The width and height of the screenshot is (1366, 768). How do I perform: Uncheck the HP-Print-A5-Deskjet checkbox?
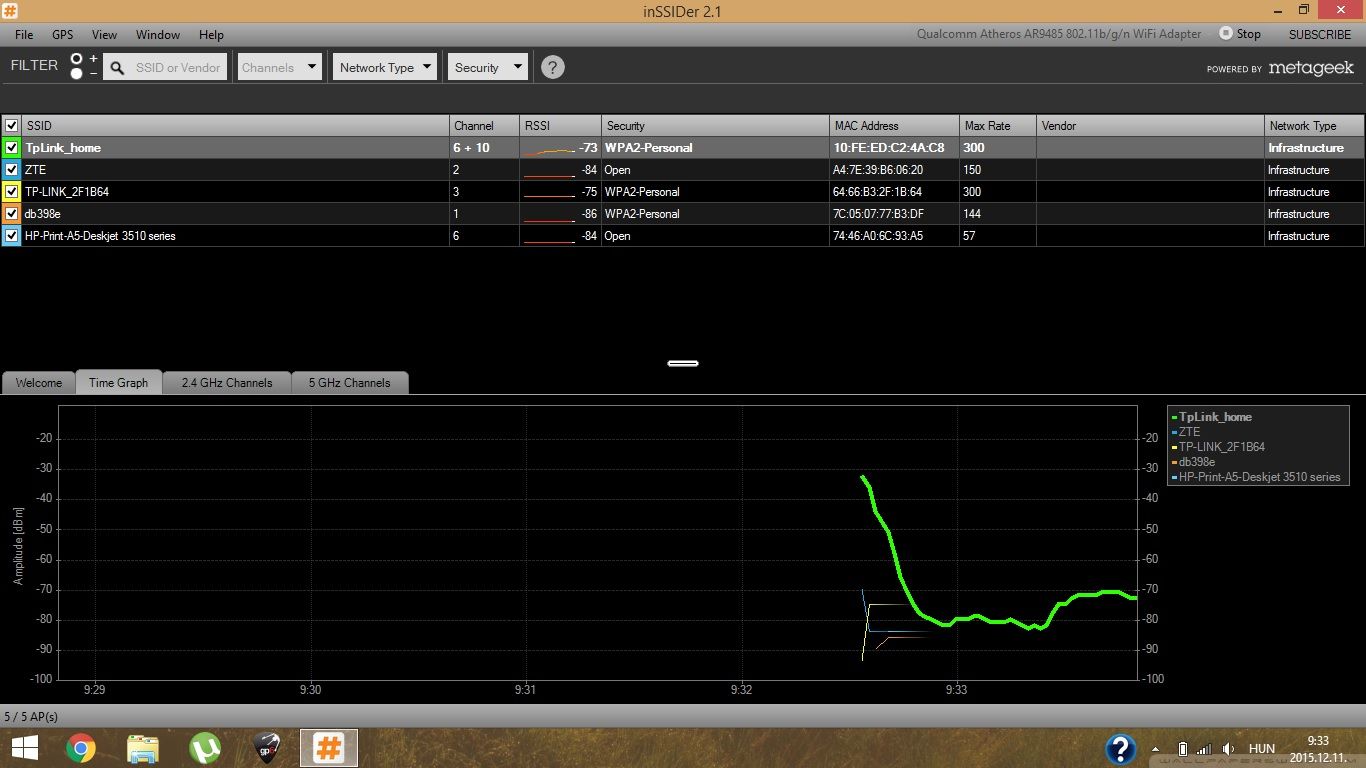coord(12,236)
